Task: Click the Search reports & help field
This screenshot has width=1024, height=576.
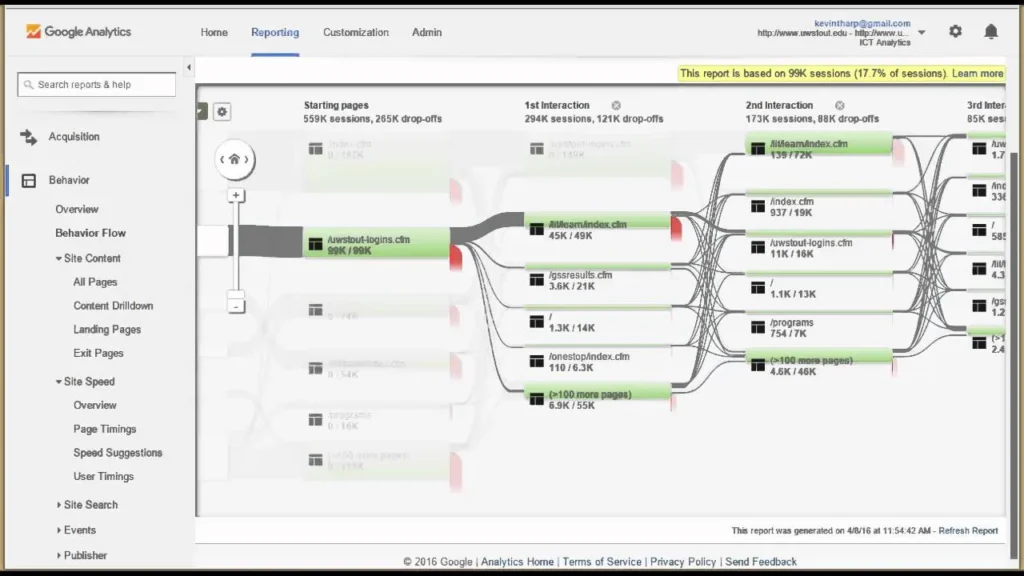Action: (x=97, y=85)
